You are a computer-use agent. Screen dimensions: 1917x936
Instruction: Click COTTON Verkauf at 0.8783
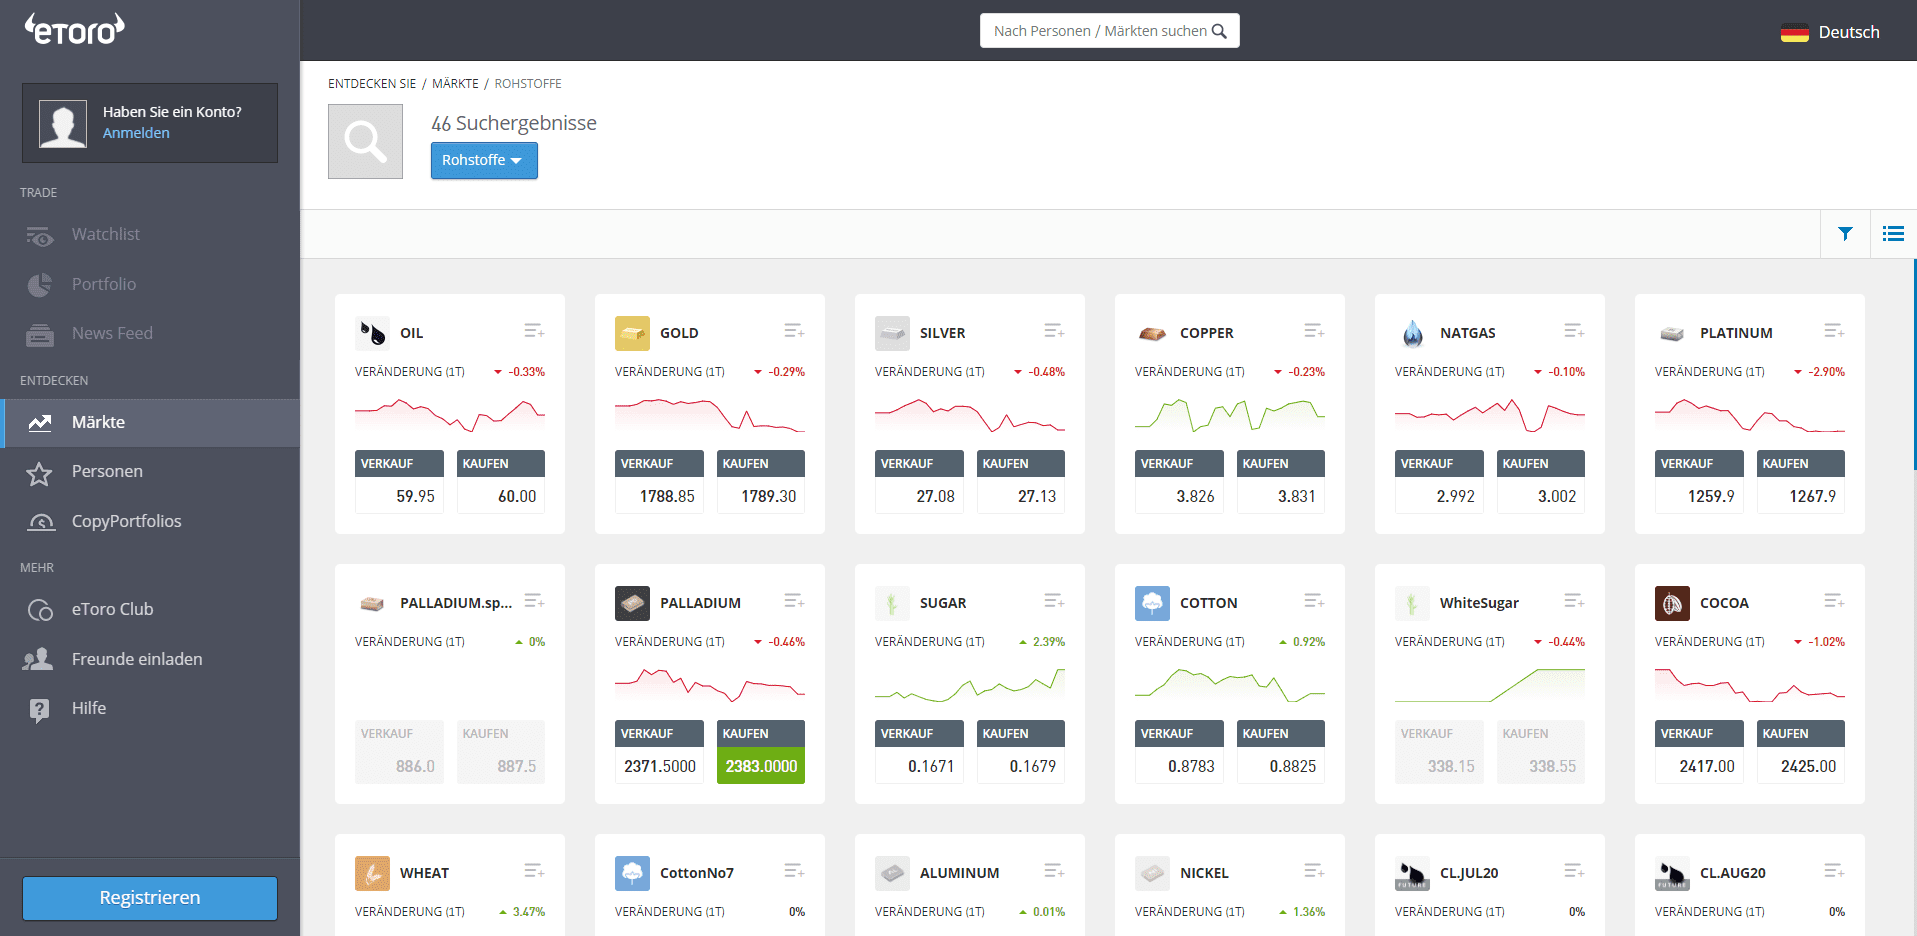tap(1179, 752)
